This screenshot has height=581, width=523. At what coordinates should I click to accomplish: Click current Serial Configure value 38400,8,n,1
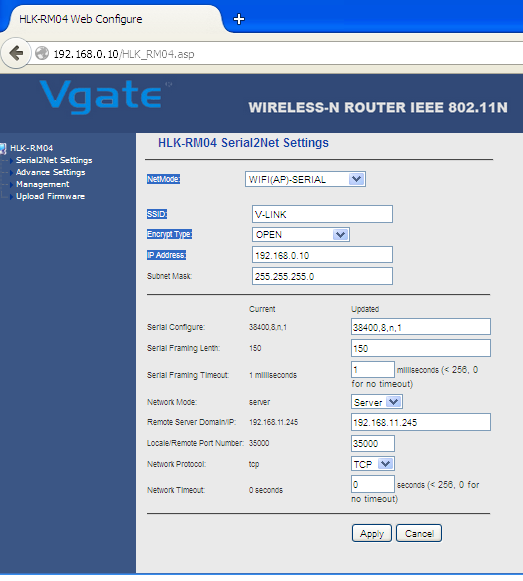pyautogui.click(x=268, y=327)
